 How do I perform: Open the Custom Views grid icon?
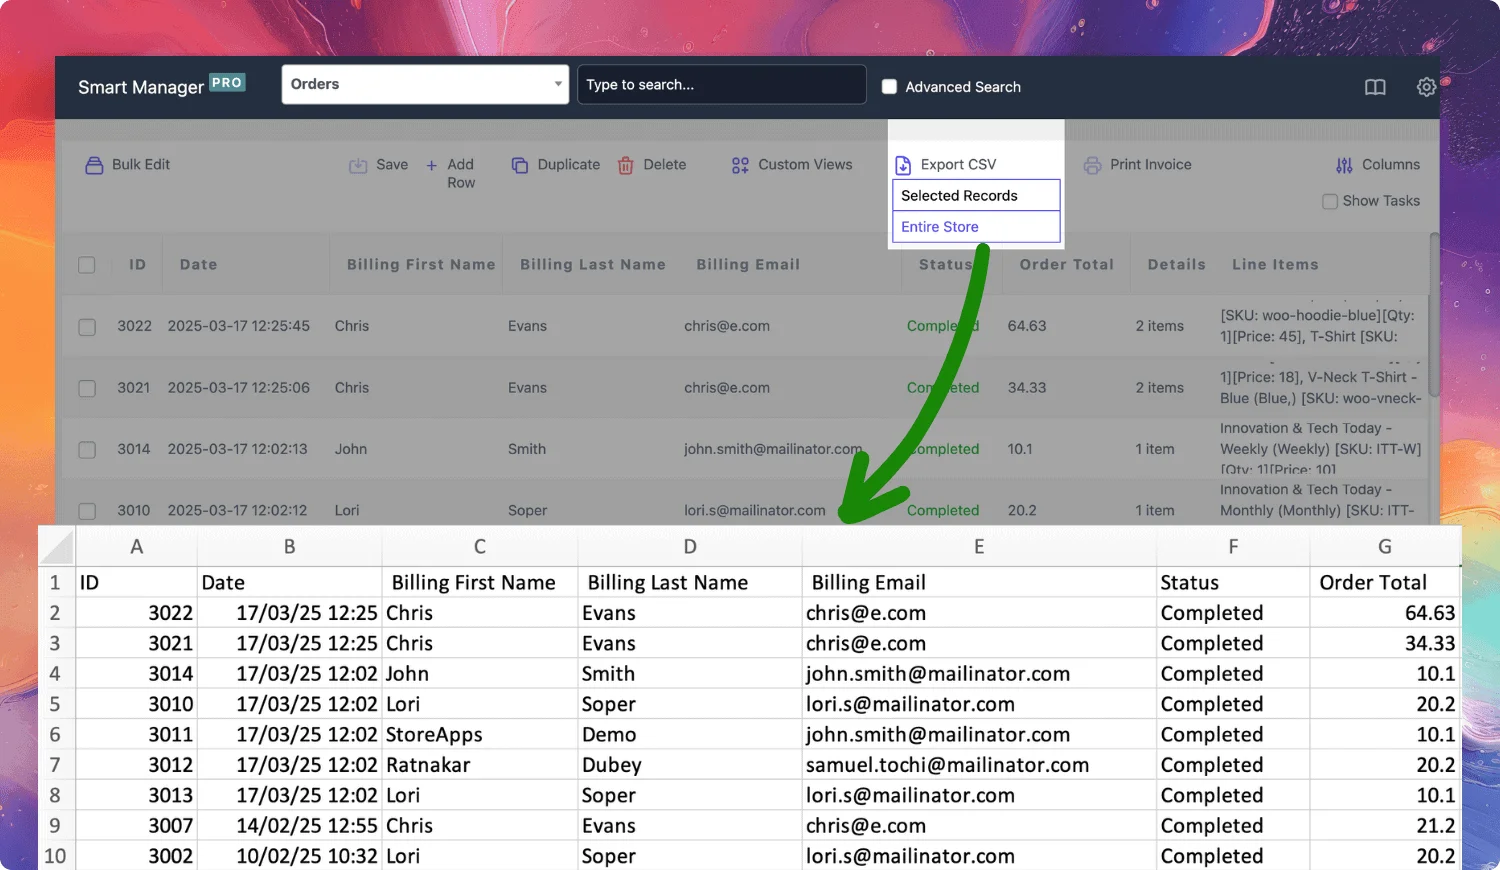point(740,165)
